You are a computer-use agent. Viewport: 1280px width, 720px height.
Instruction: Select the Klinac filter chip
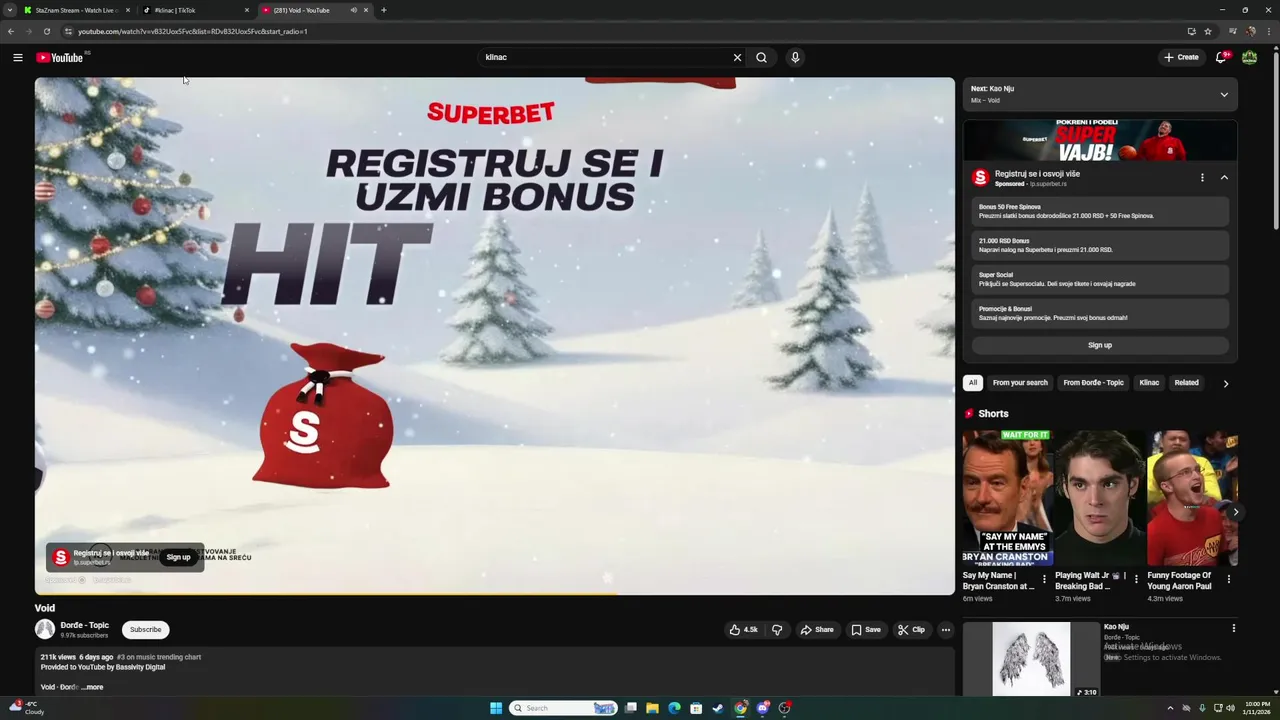tap(1149, 383)
